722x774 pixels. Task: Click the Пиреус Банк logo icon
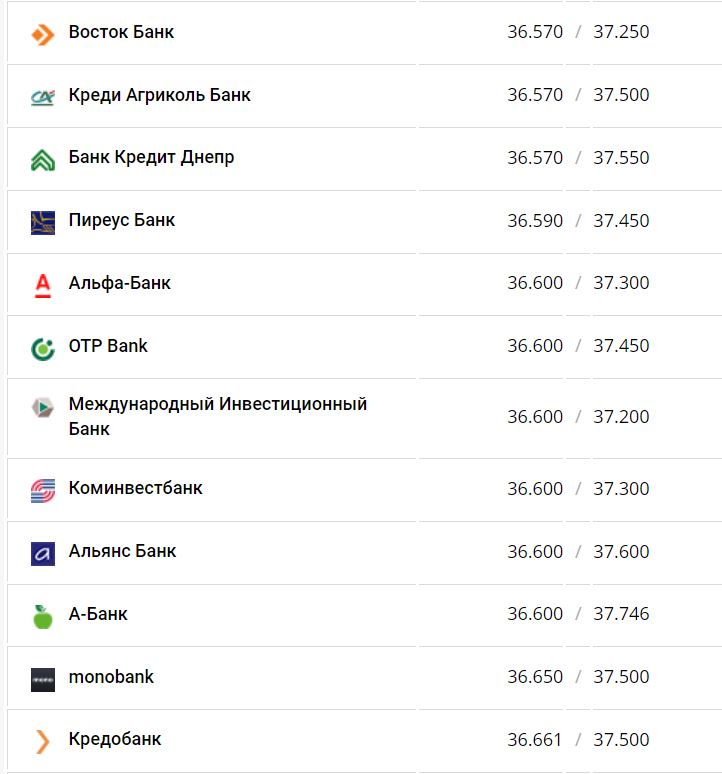click(x=42, y=223)
